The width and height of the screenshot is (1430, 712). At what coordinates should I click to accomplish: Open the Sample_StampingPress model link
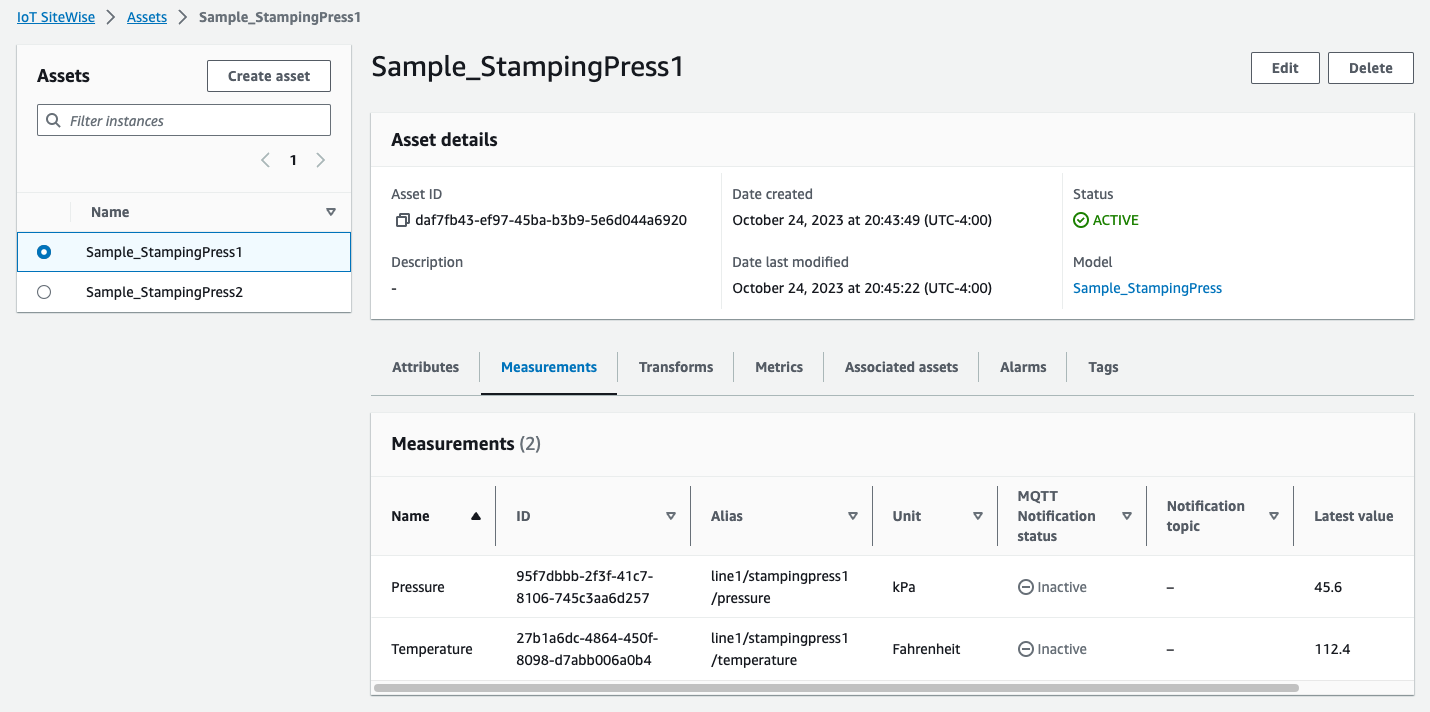1147,288
